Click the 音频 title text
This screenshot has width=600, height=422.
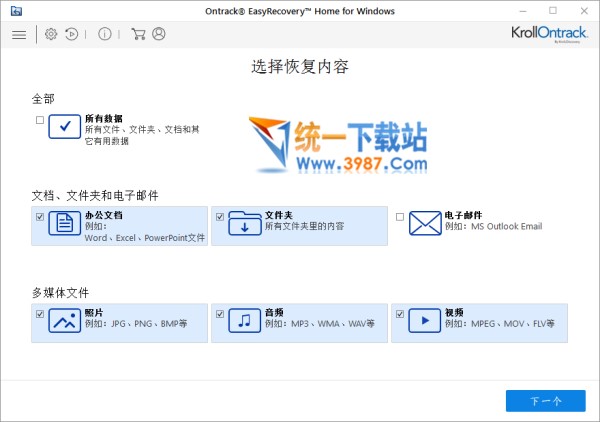(x=274, y=313)
